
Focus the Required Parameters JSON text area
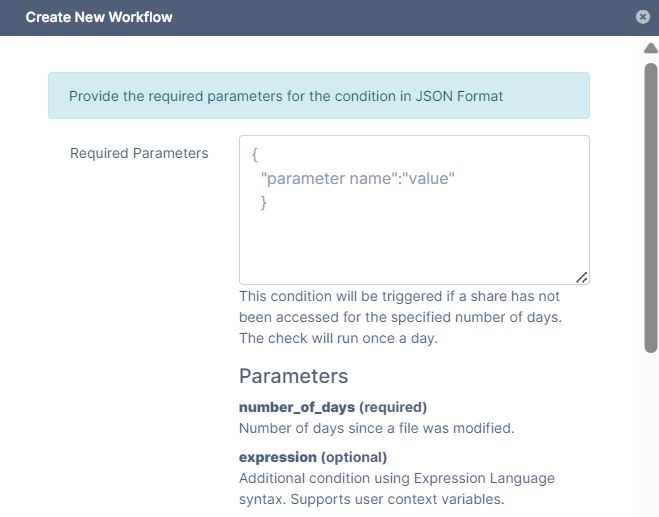[x=414, y=230]
